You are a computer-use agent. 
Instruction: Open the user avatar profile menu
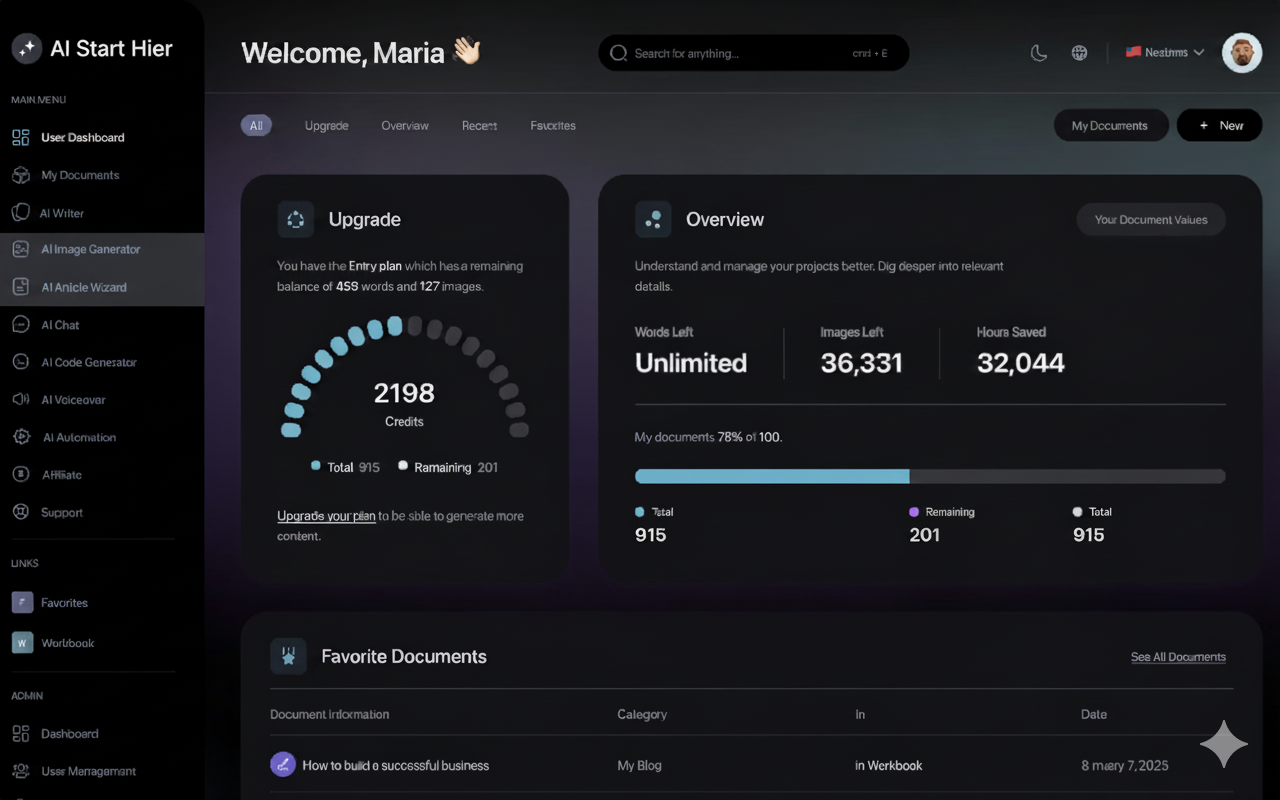coord(1242,53)
